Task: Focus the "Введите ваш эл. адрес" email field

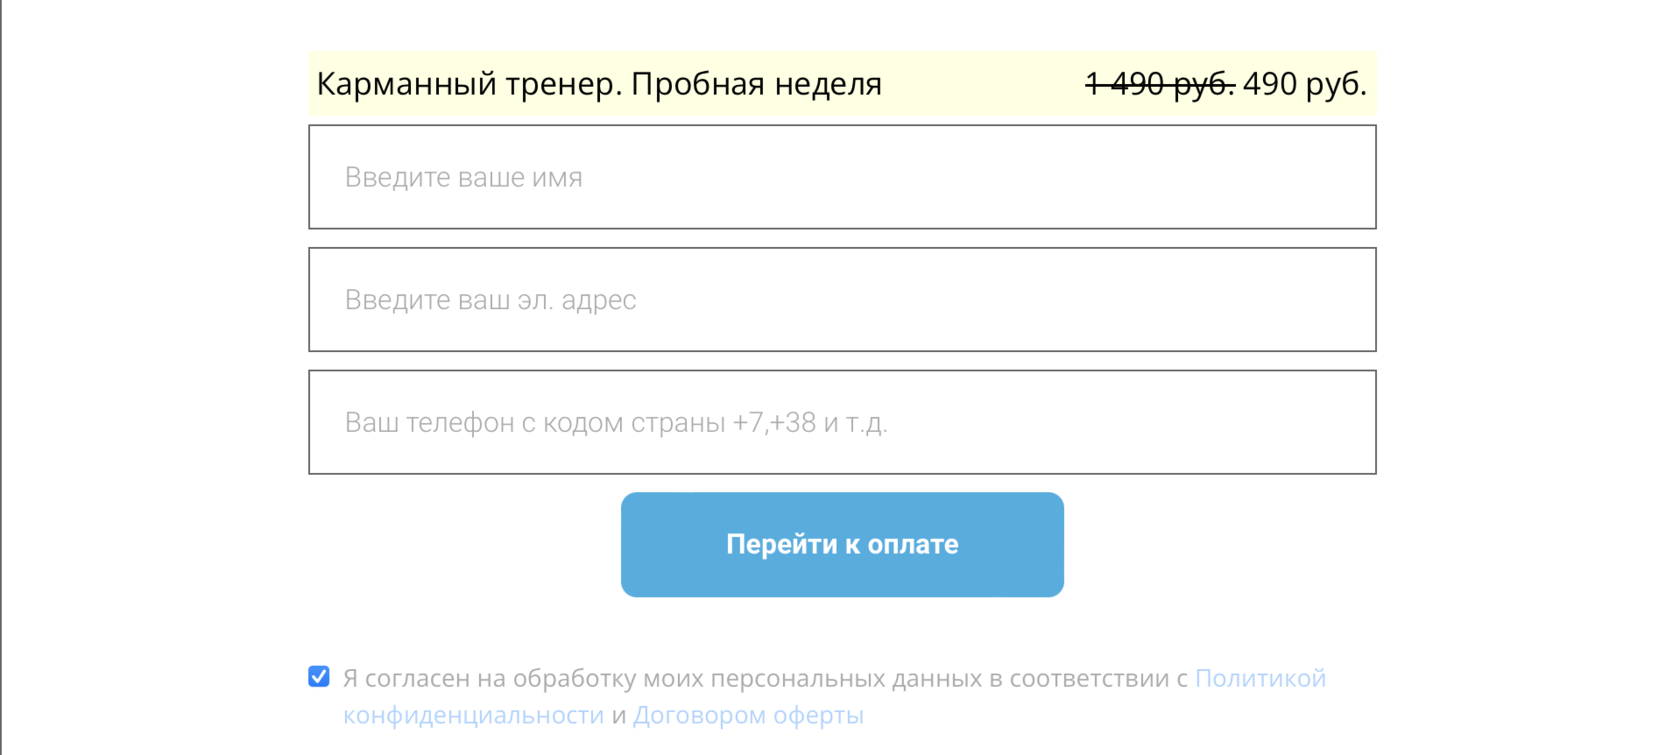Action: pos(842,300)
